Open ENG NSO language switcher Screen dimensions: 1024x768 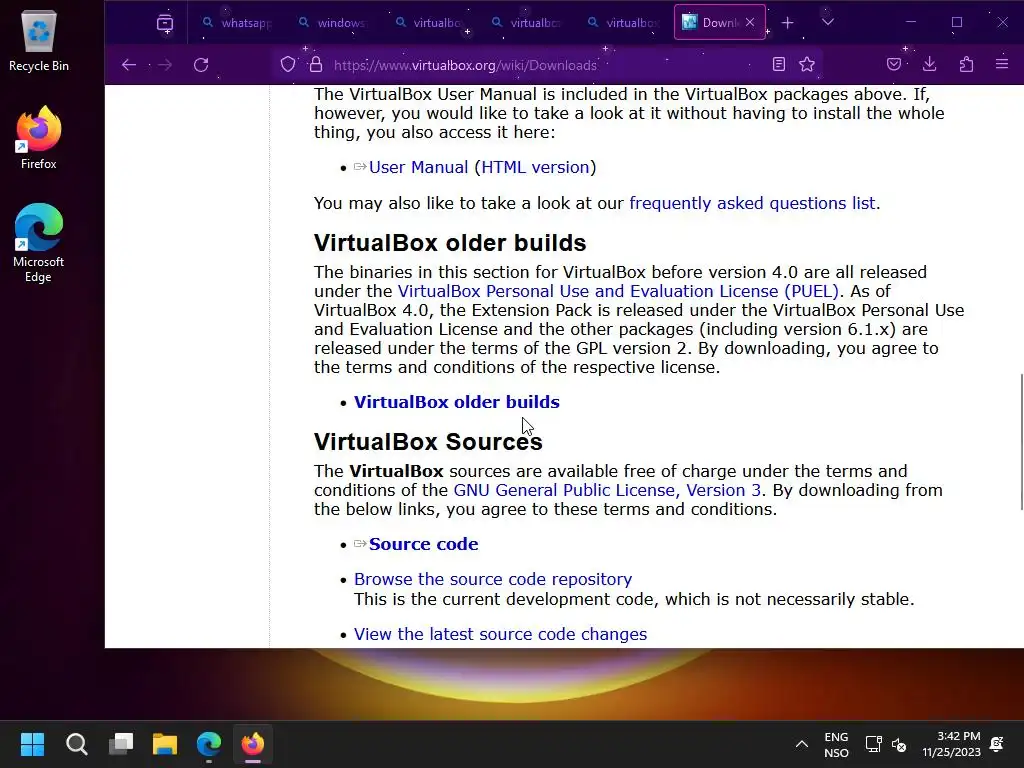click(837, 744)
